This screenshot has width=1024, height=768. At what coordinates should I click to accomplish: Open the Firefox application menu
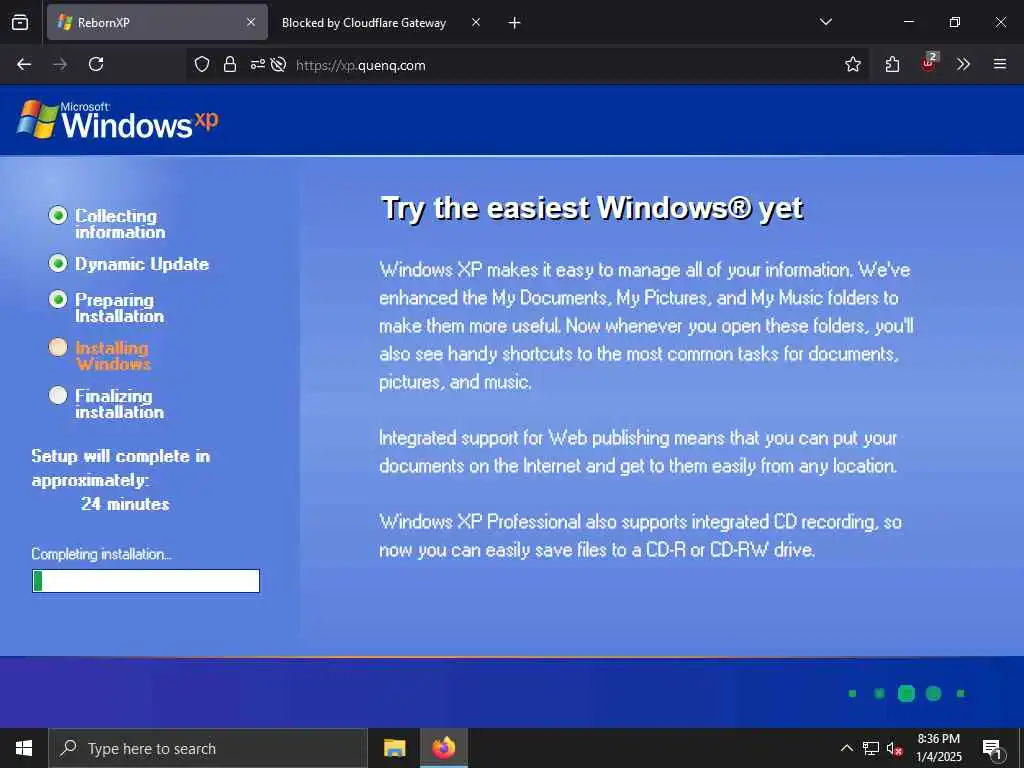[x=1000, y=64]
